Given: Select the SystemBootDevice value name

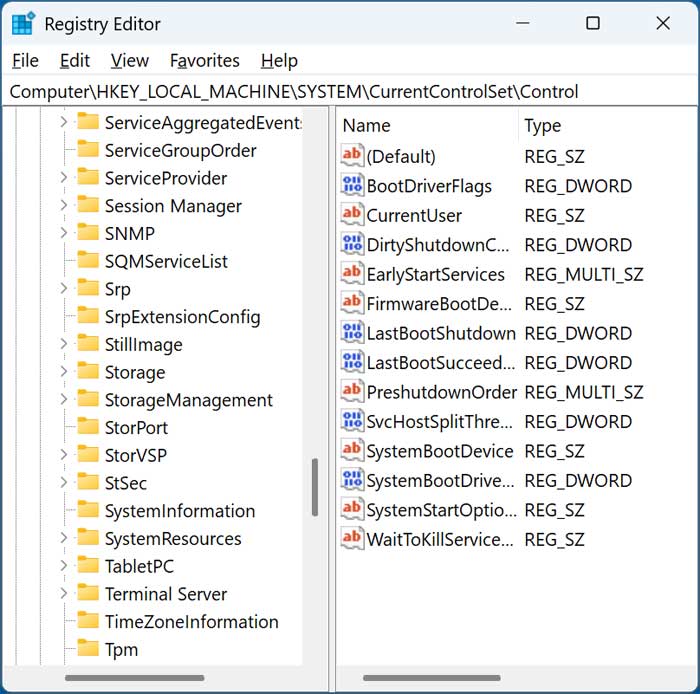Looking at the screenshot, I should (x=440, y=452).
